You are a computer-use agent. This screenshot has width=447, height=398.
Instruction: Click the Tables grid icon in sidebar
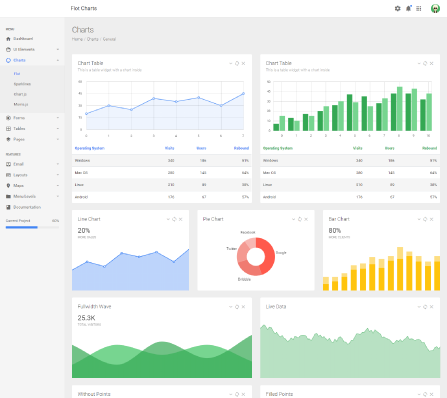coord(8,129)
